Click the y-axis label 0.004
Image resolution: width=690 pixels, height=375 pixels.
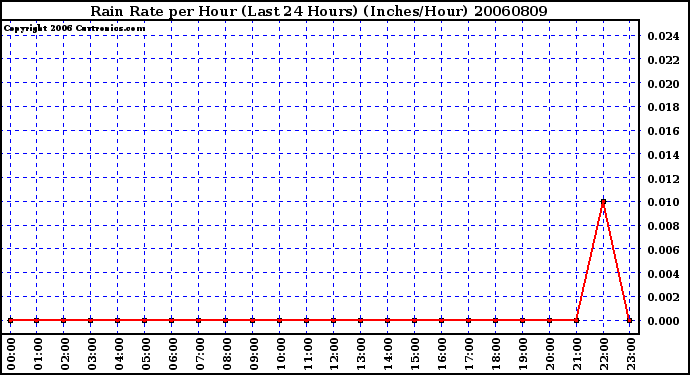(x=663, y=274)
